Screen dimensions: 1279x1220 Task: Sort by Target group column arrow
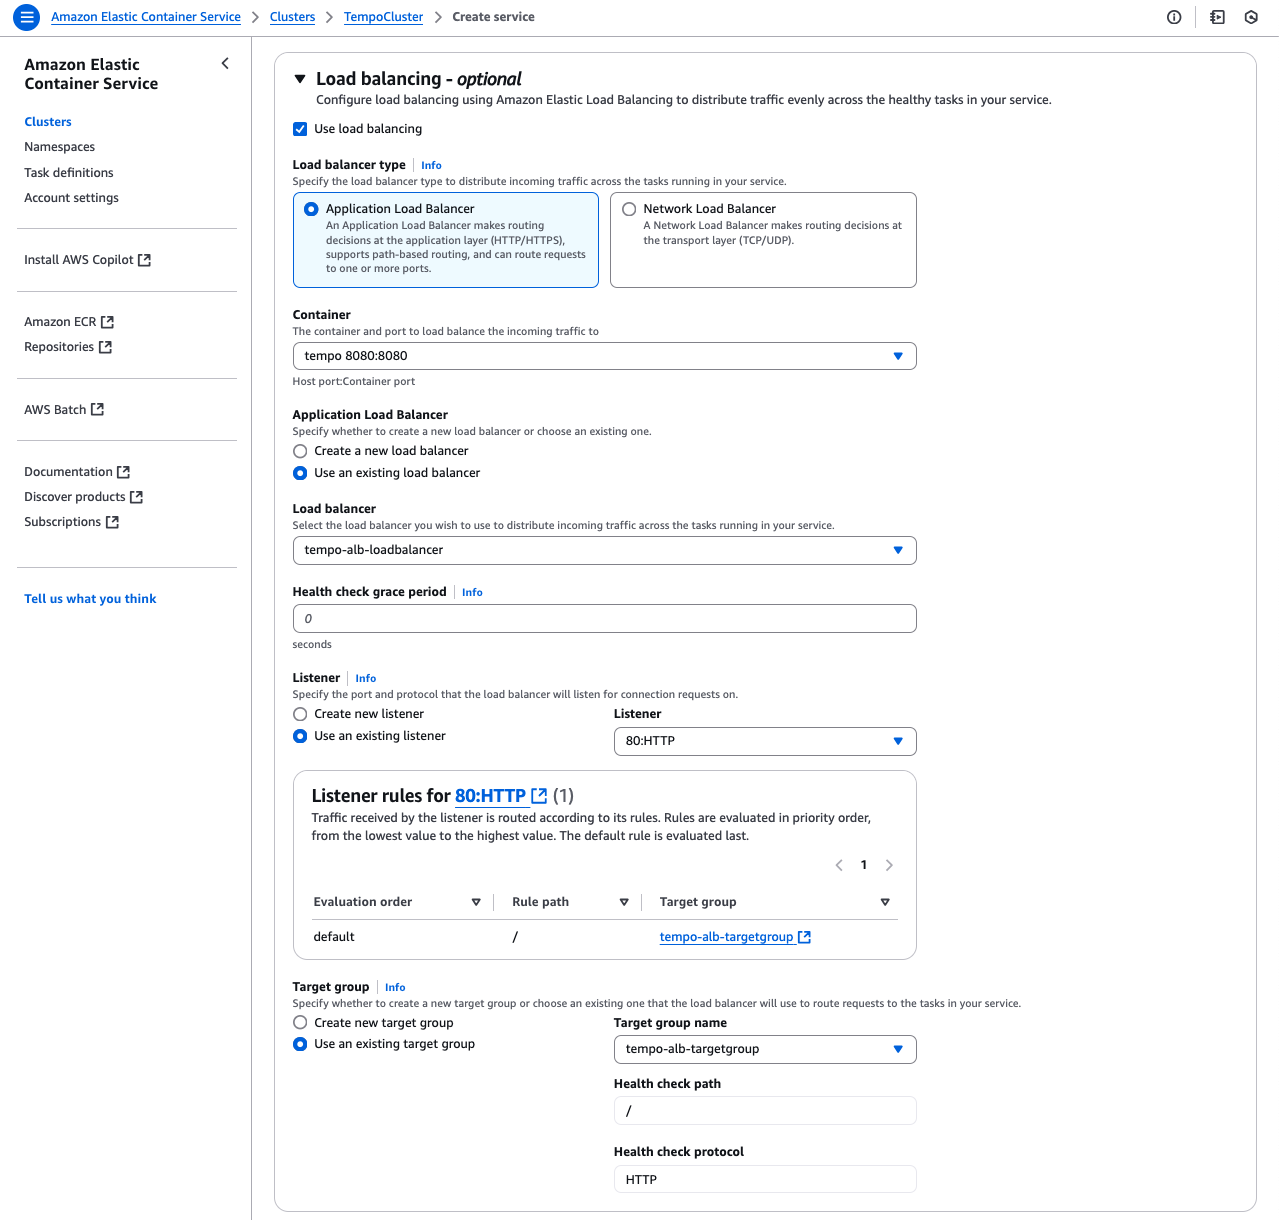click(885, 902)
